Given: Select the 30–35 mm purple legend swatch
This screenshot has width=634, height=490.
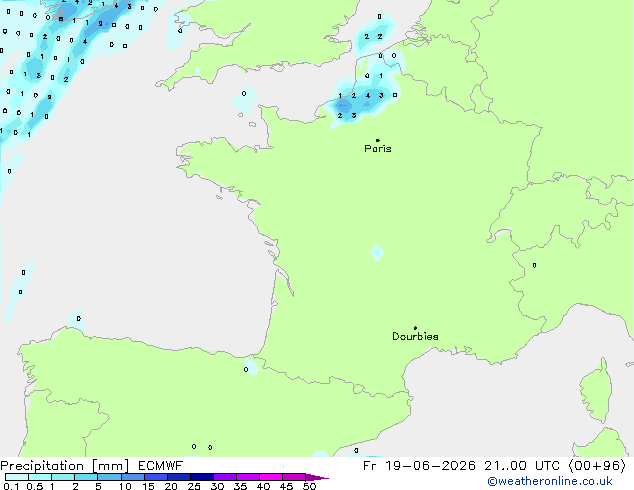Looking at the screenshot, I should pos(224,477).
